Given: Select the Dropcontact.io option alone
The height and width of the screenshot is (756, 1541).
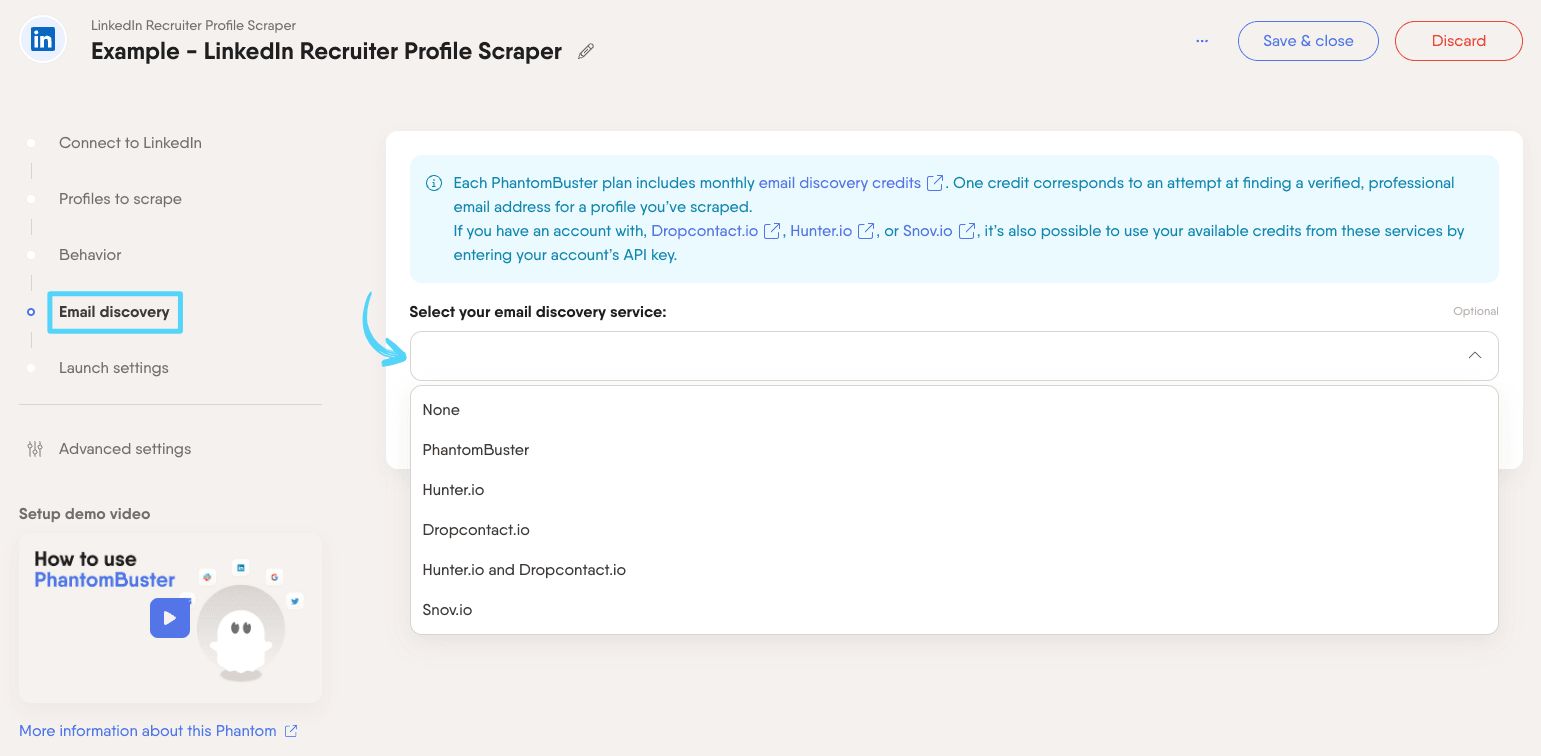Looking at the screenshot, I should pos(954,530).
